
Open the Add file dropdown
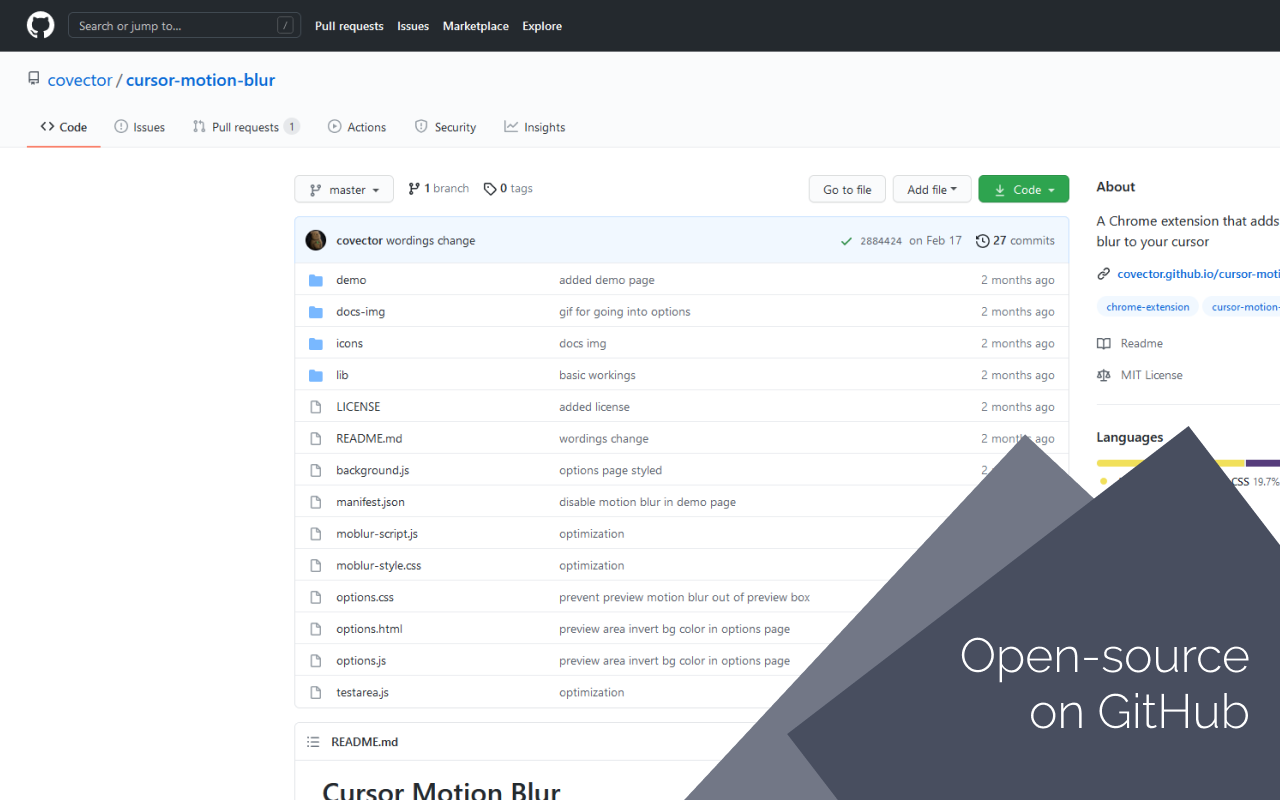tap(932, 189)
